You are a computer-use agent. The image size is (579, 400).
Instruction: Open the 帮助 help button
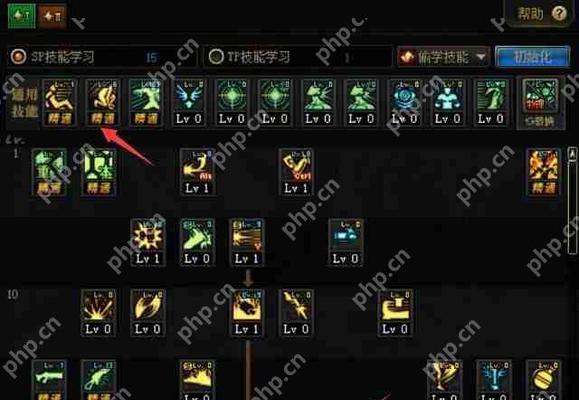pos(541,14)
